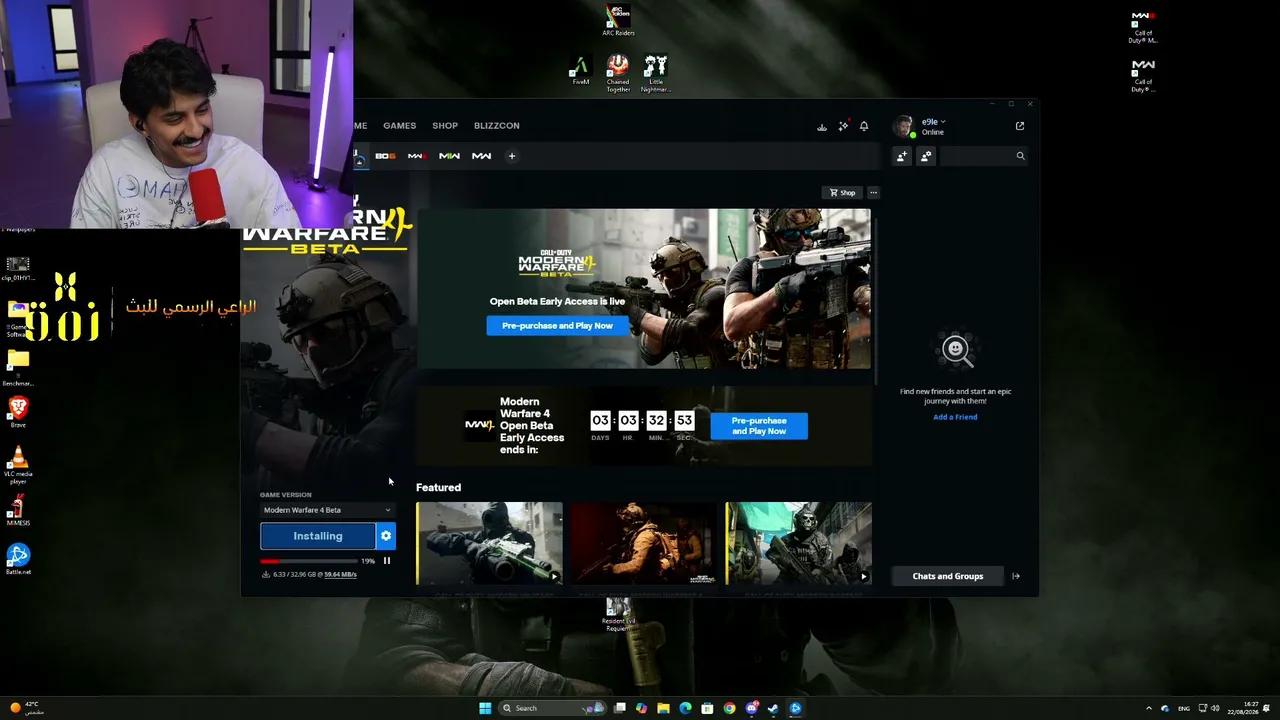Click the e9le profile avatar
This screenshot has width=1280, height=720.
pos(903,126)
